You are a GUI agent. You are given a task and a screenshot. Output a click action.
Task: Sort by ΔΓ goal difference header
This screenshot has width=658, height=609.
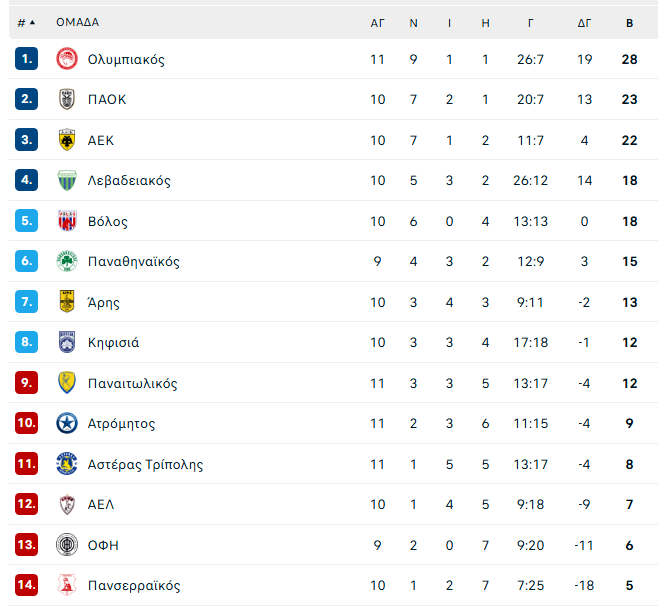click(585, 22)
